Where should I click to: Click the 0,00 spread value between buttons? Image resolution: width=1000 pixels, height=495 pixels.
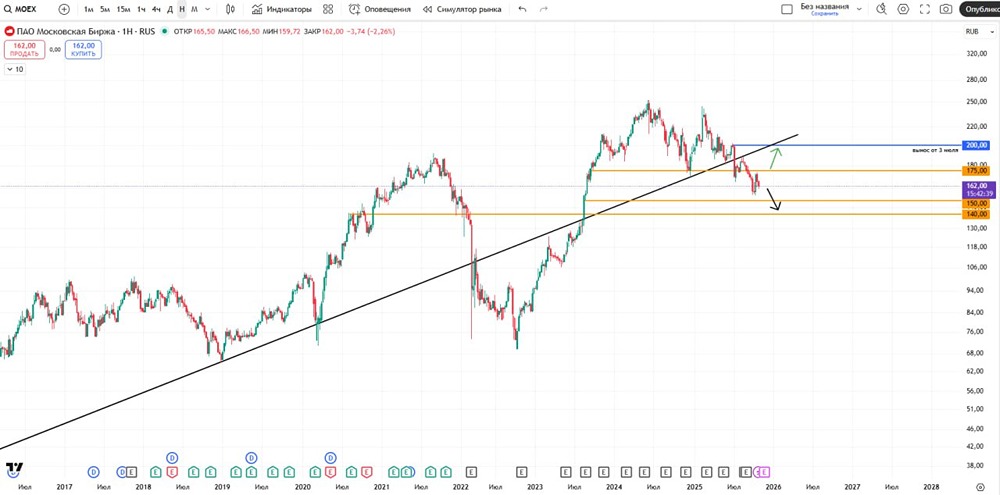[x=55, y=49]
